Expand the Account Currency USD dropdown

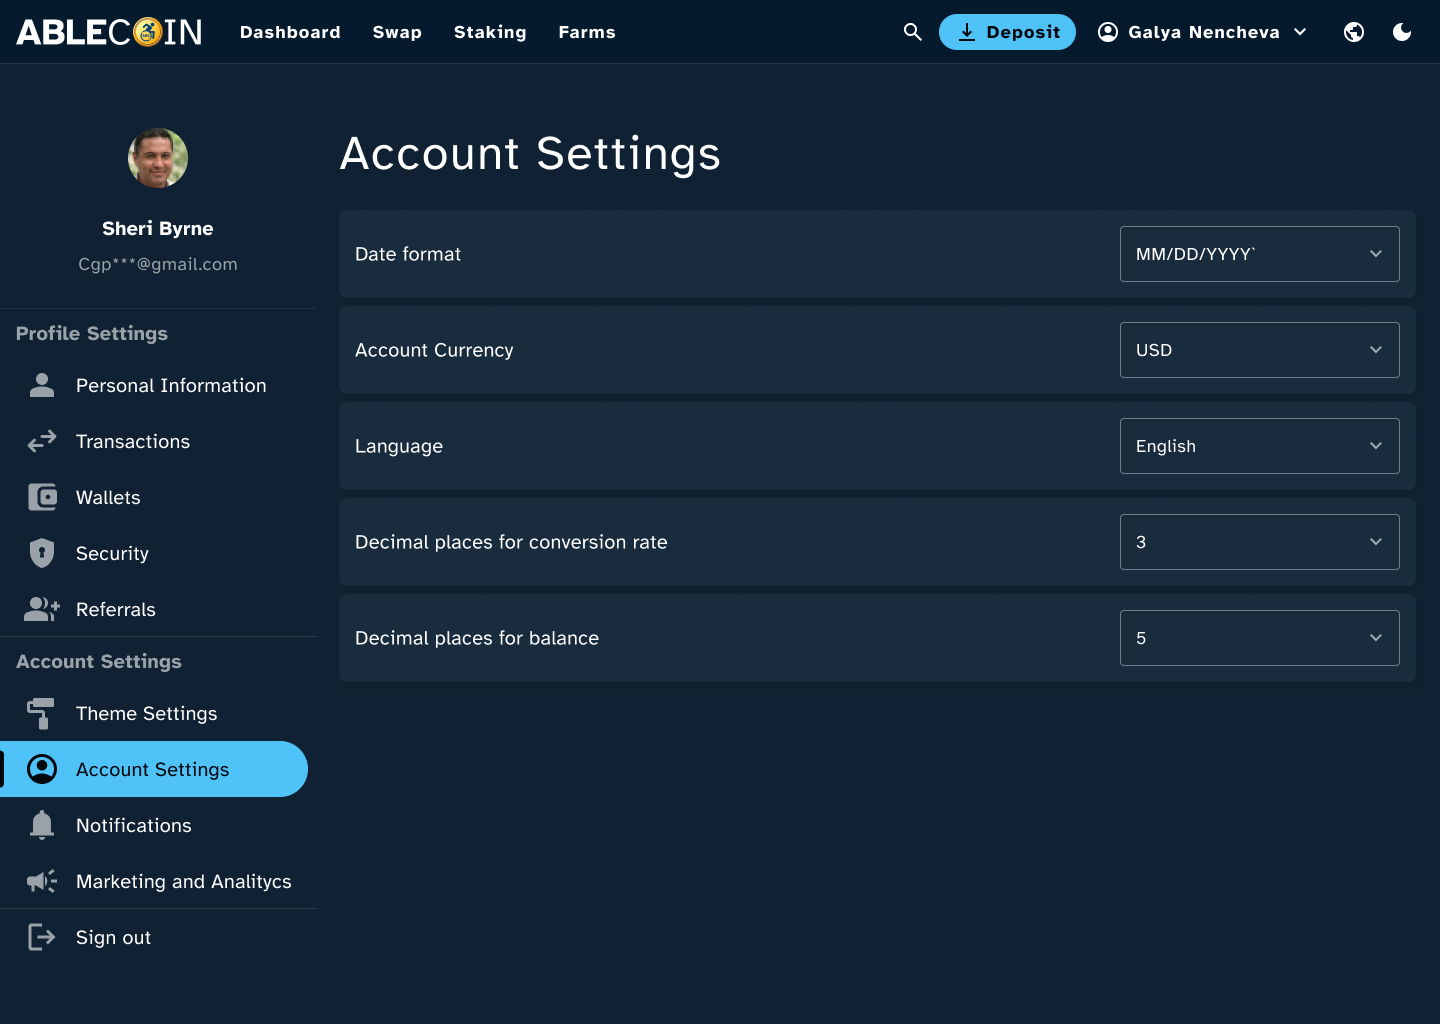coord(1259,350)
